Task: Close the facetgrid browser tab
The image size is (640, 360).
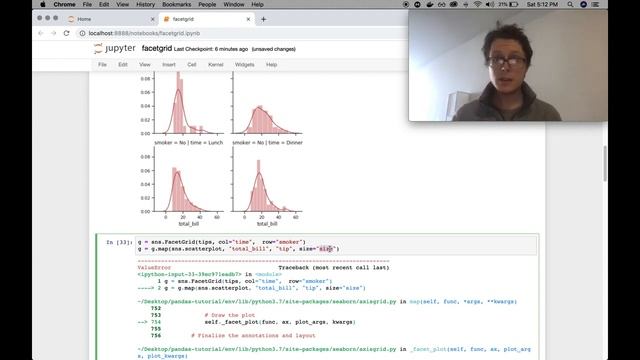Action: pyautogui.click(x=248, y=19)
